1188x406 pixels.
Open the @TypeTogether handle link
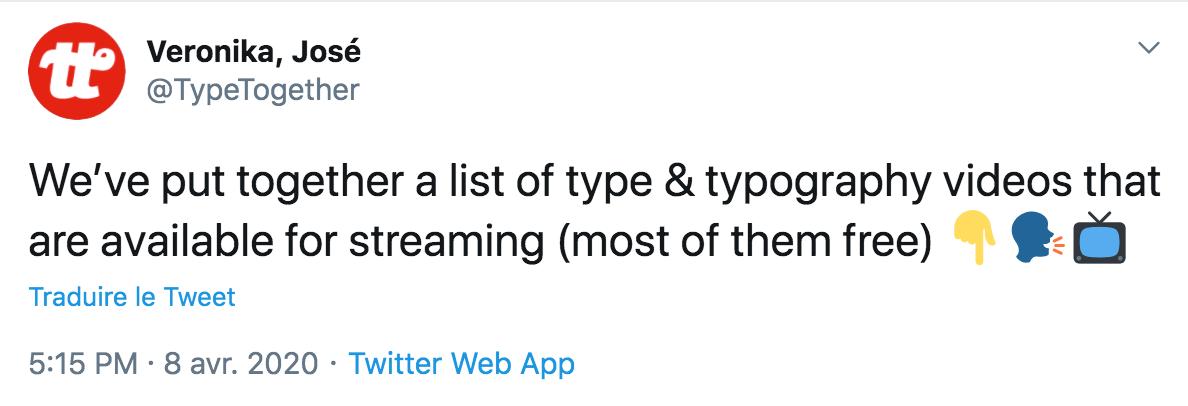point(252,90)
